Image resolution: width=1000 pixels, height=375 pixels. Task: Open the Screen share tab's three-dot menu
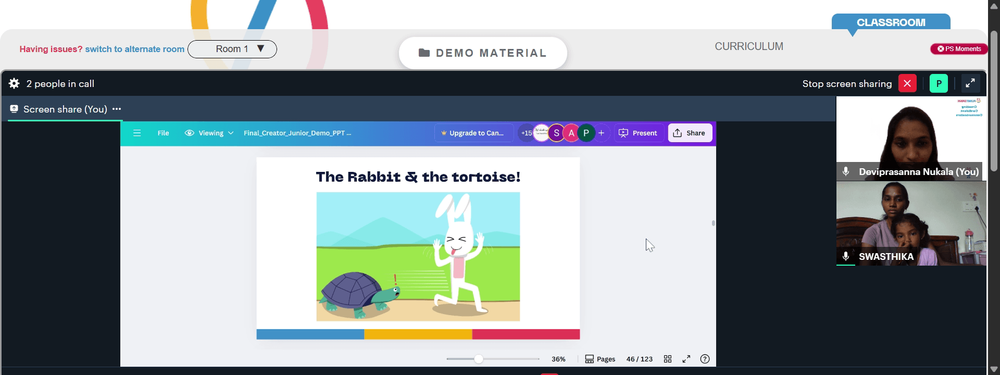[x=117, y=109]
